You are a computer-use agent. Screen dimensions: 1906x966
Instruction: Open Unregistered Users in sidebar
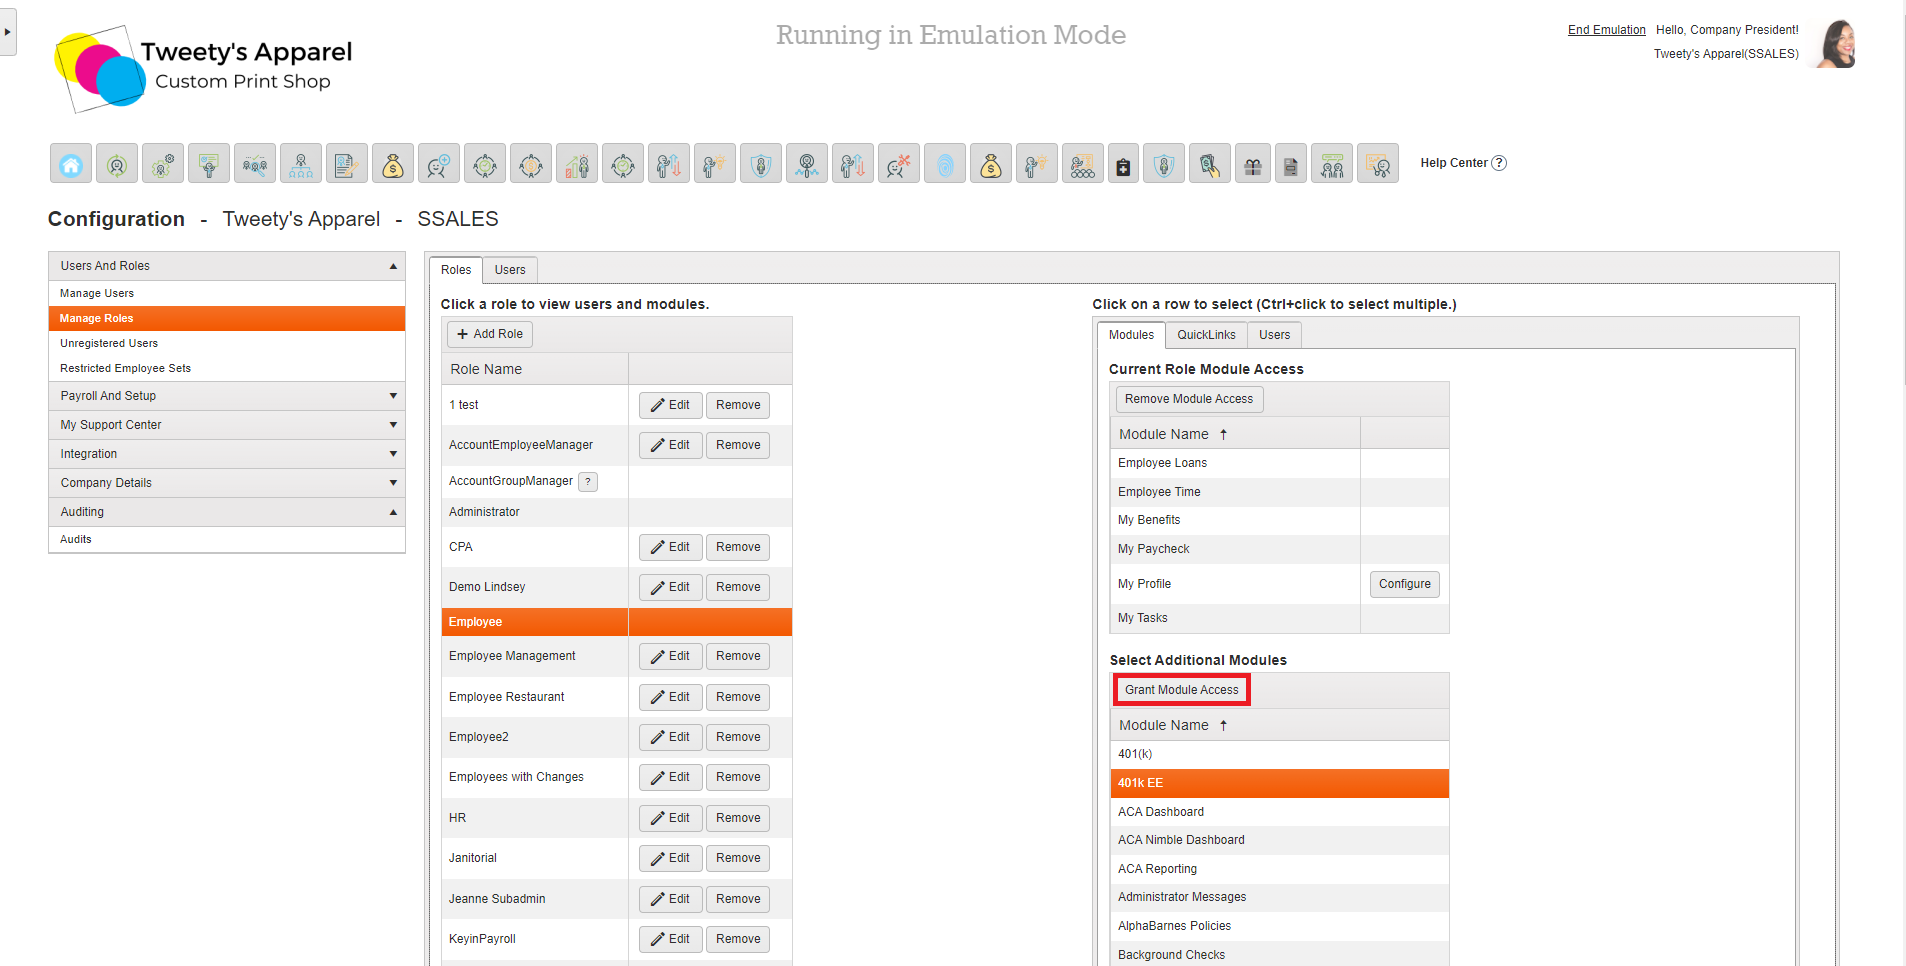tap(227, 343)
